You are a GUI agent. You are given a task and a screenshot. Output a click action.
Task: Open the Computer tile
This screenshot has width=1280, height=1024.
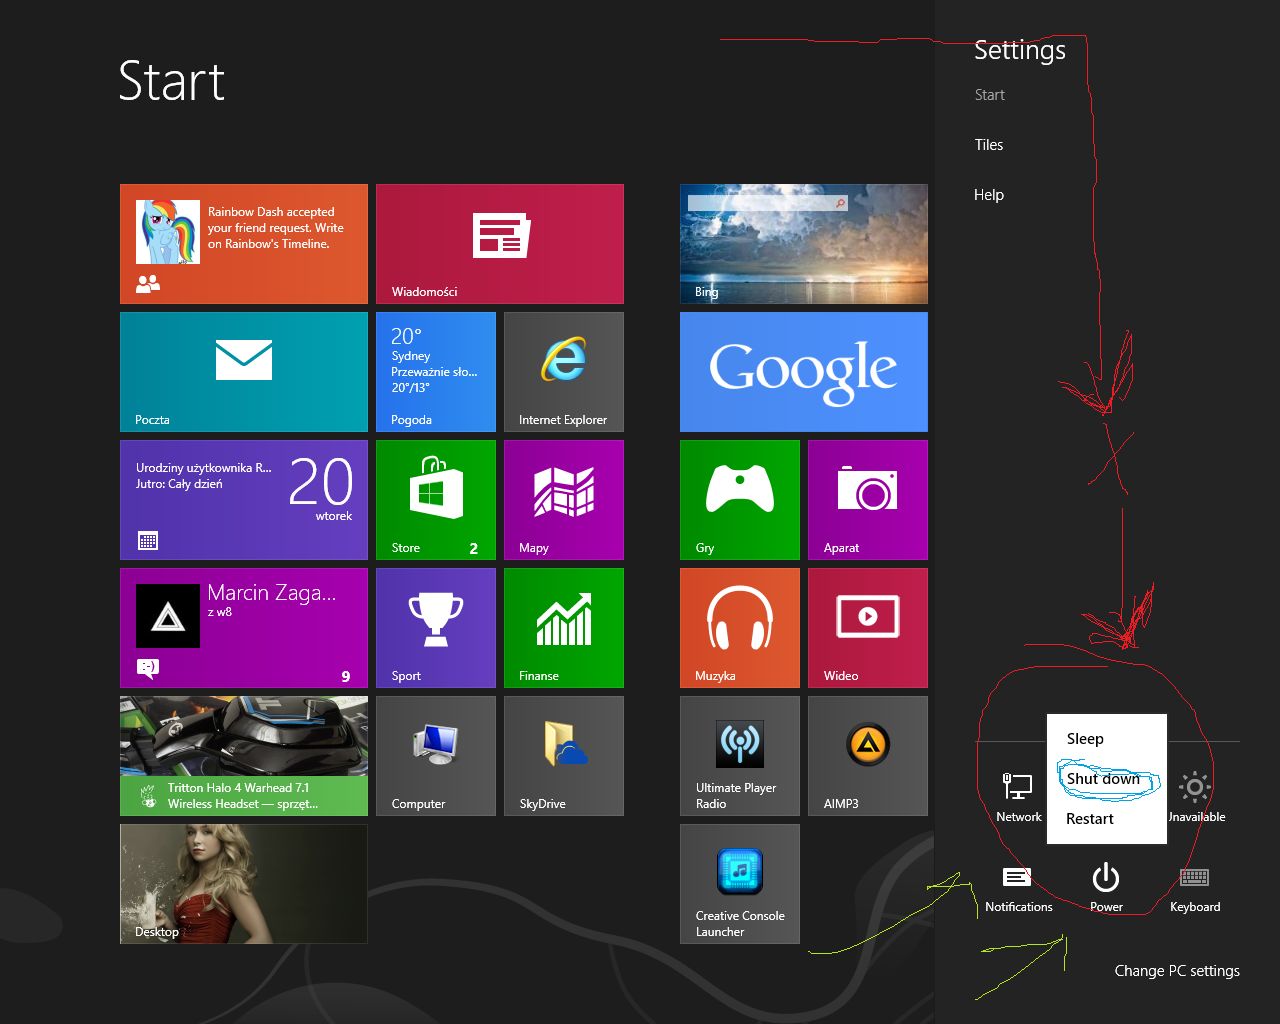pos(436,756)
